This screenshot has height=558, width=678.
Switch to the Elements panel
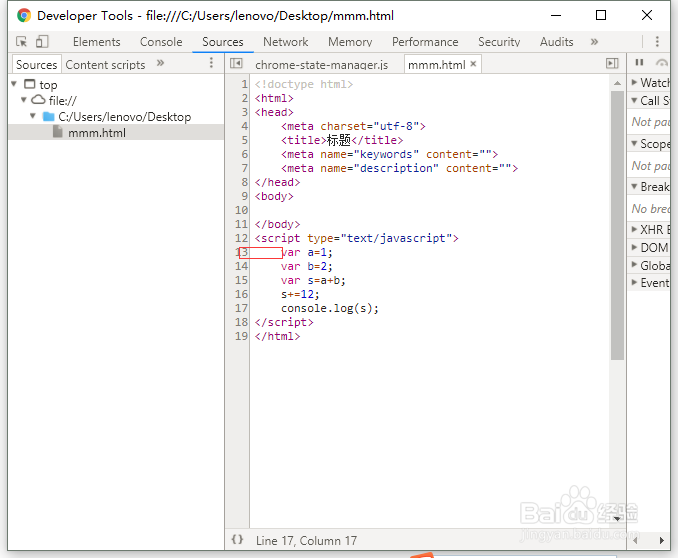pos(96,42)
